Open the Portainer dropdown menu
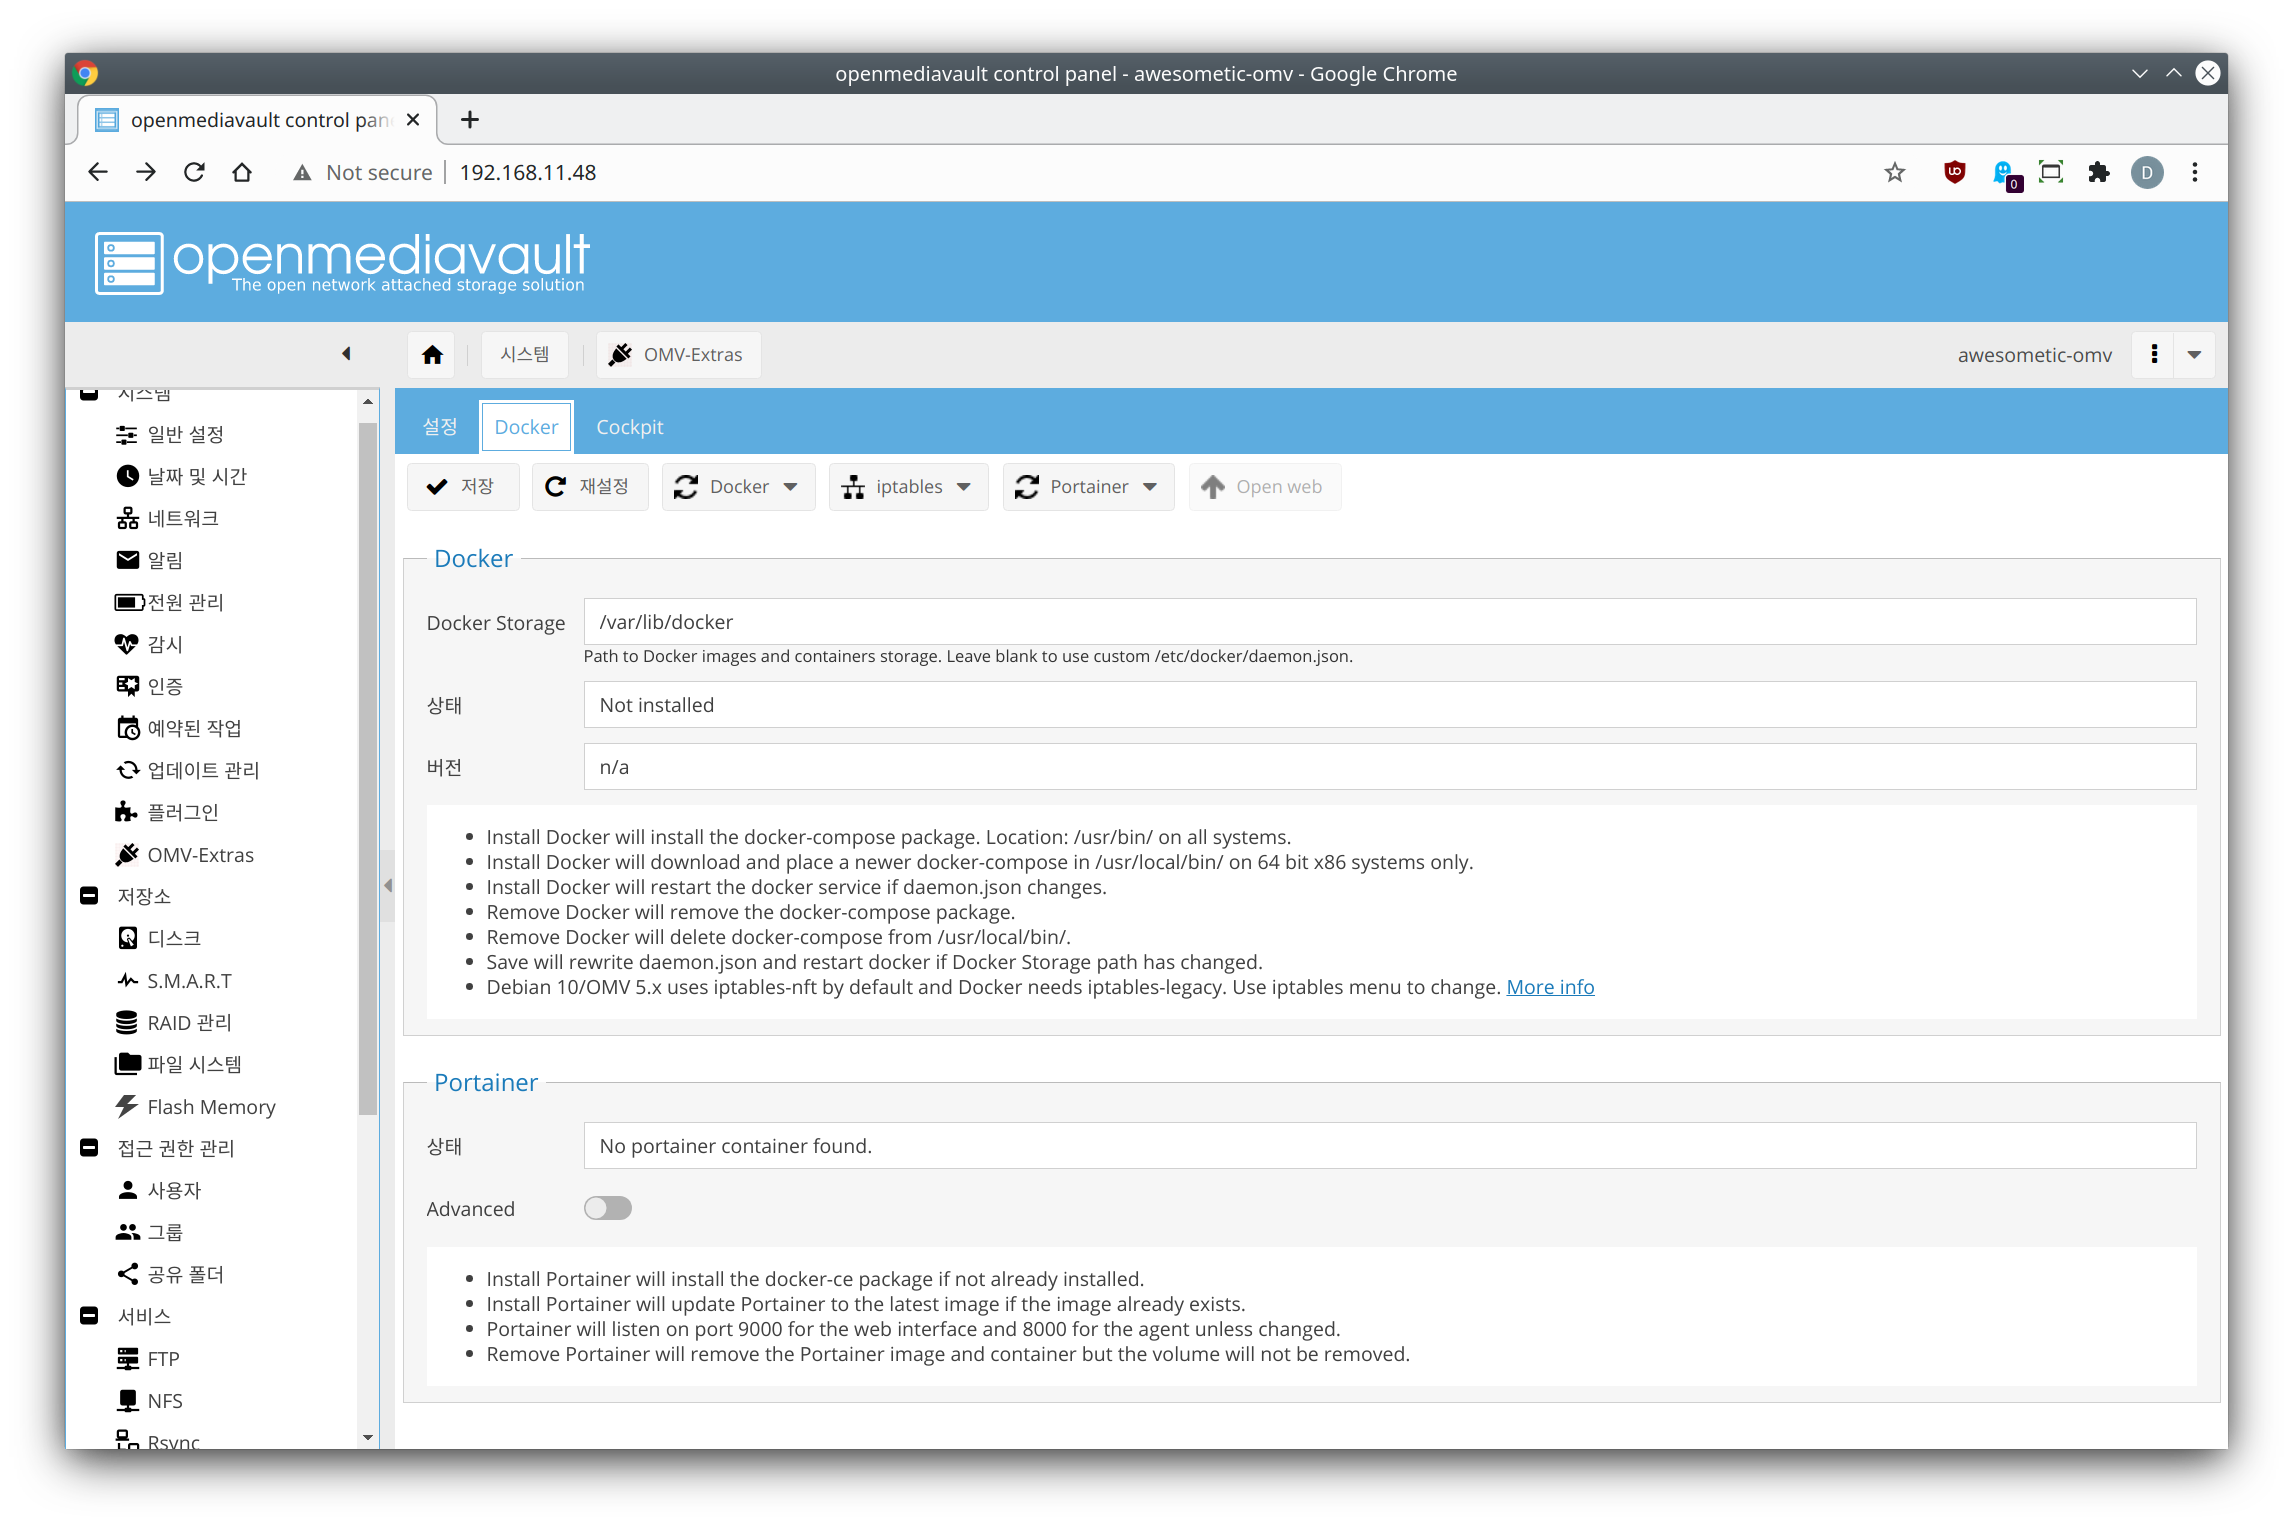This screenshot has width=2293, height=1526. (1088, 487)
